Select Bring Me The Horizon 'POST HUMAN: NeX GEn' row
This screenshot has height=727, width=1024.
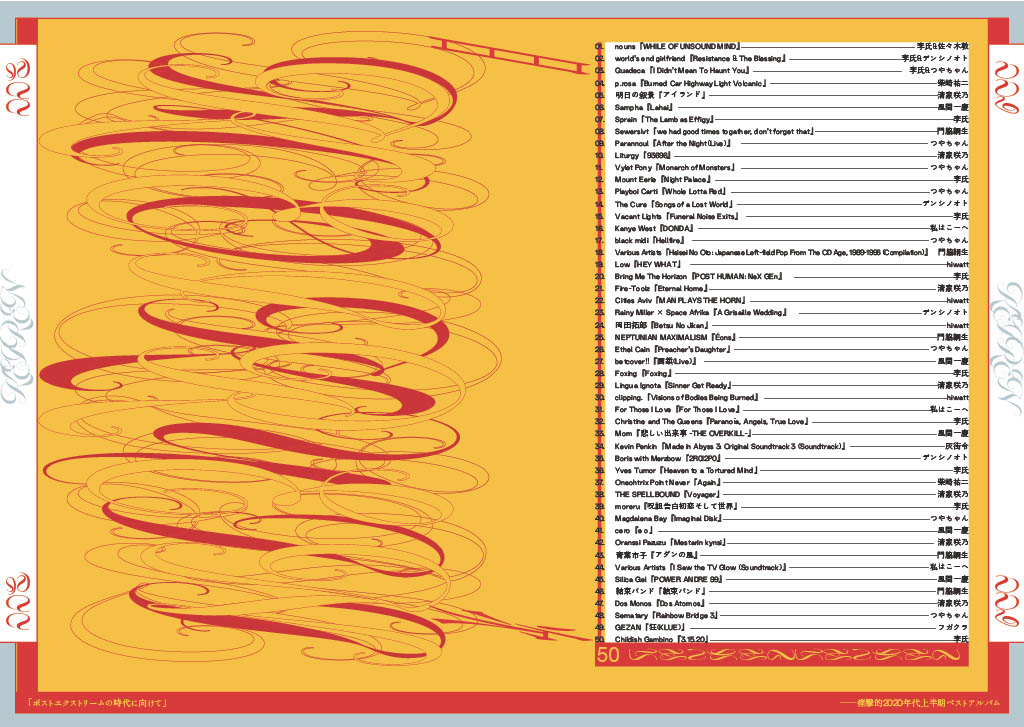782,276
